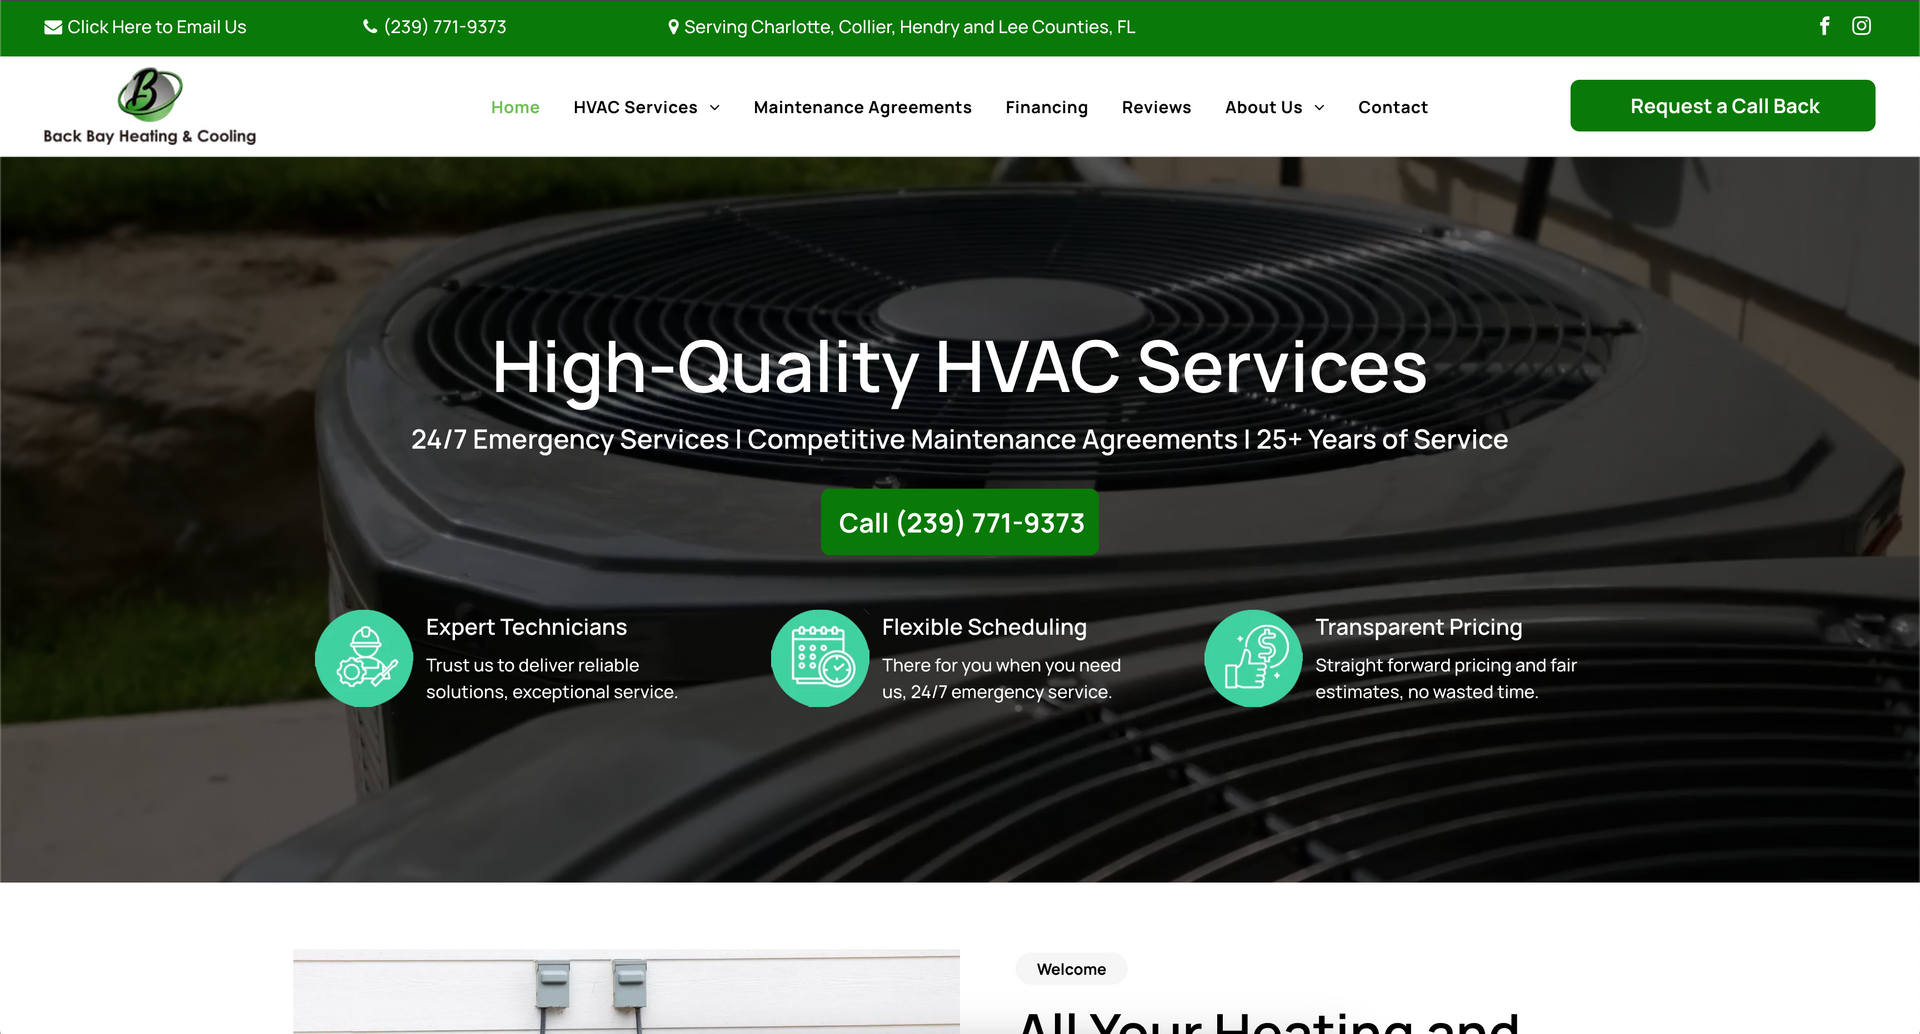Click the Back Bay Heating & Cooling logo
Screen dimensions: 1920x1034
(148, 105)
